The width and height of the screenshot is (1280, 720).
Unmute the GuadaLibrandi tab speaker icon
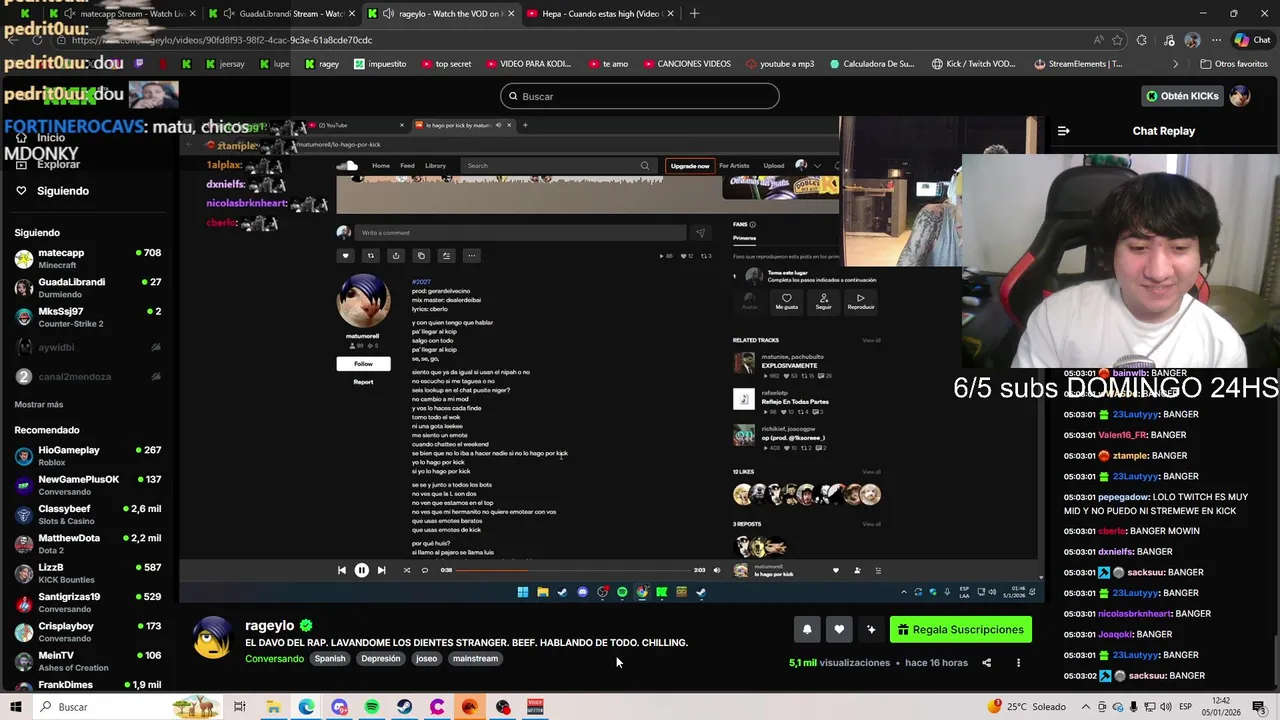coord(230,14)
